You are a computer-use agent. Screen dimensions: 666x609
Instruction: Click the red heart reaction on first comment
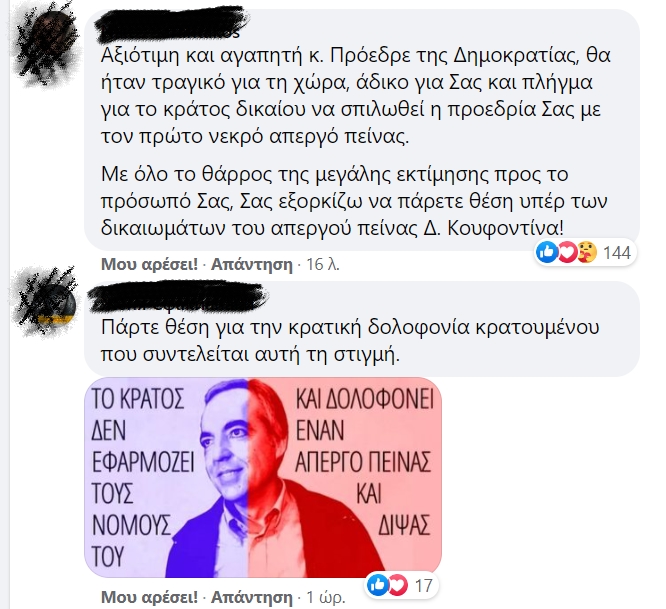pyautogui.click(x=567, y=253)
